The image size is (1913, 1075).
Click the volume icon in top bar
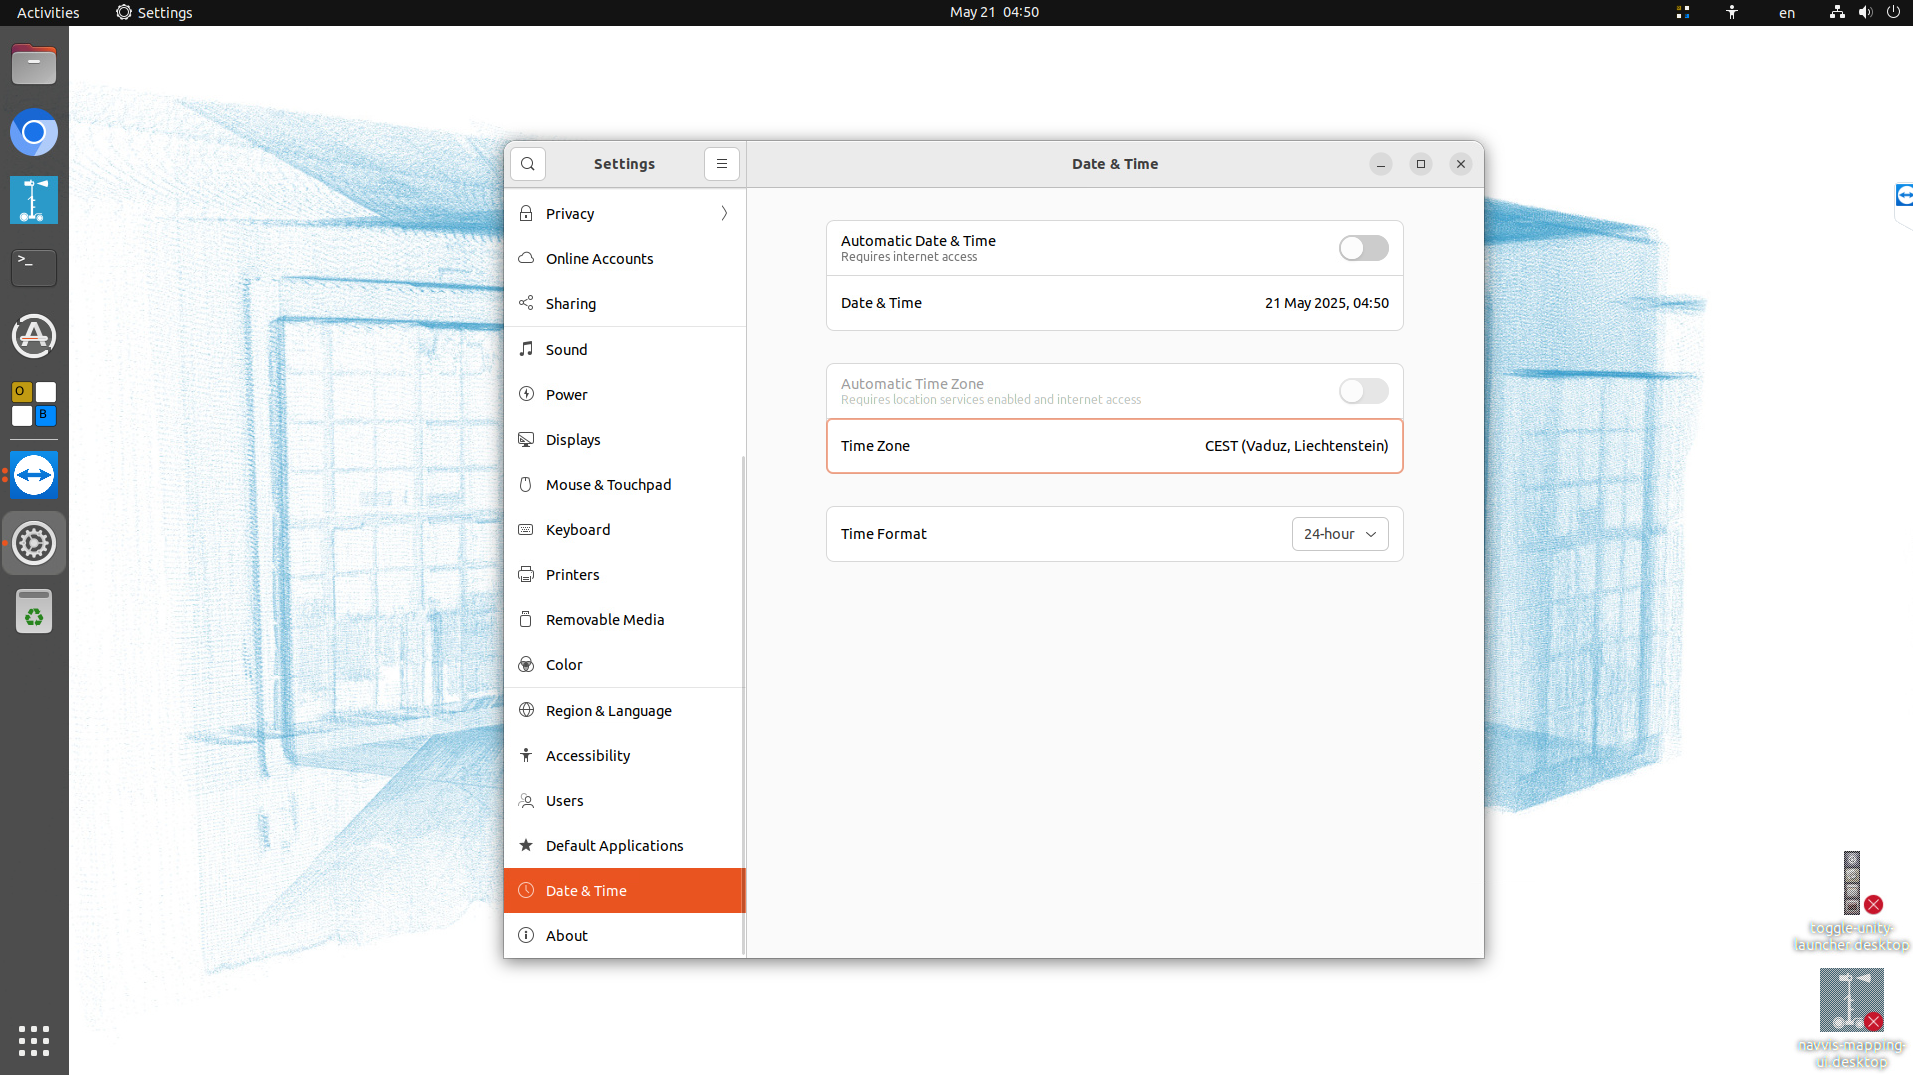1865,12
